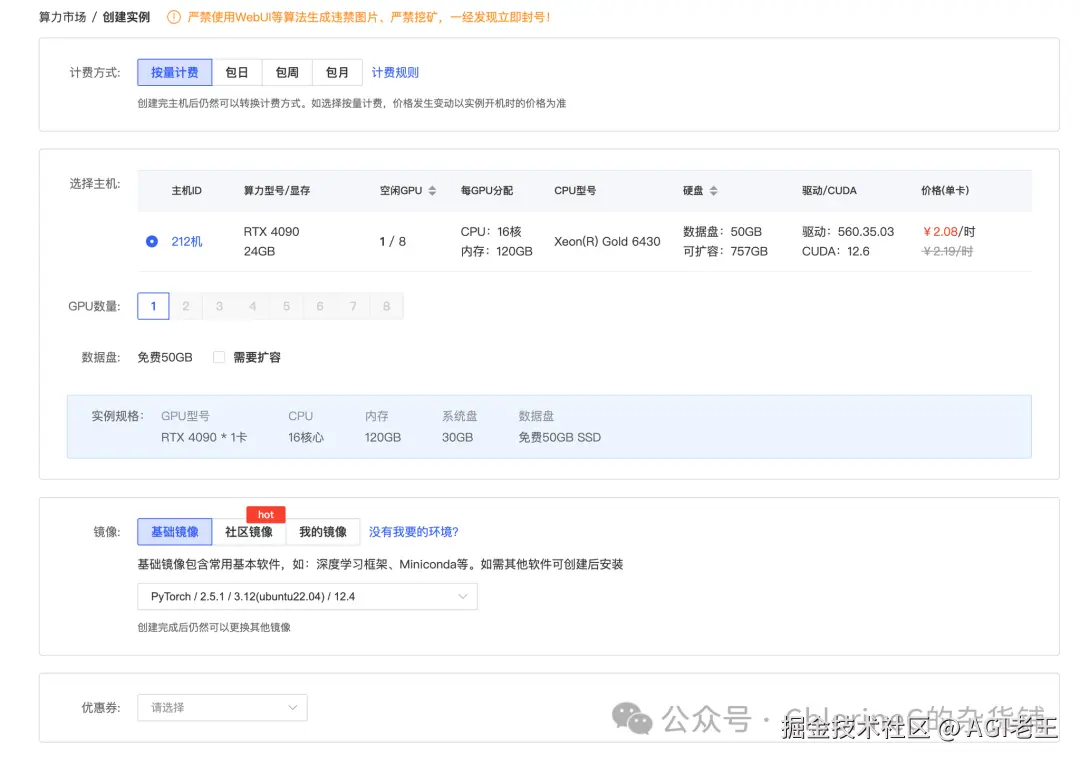Open the 没有我要的环境? link
The height and width of the screenshot is (763, 1080).
click(x=414, y=532)
